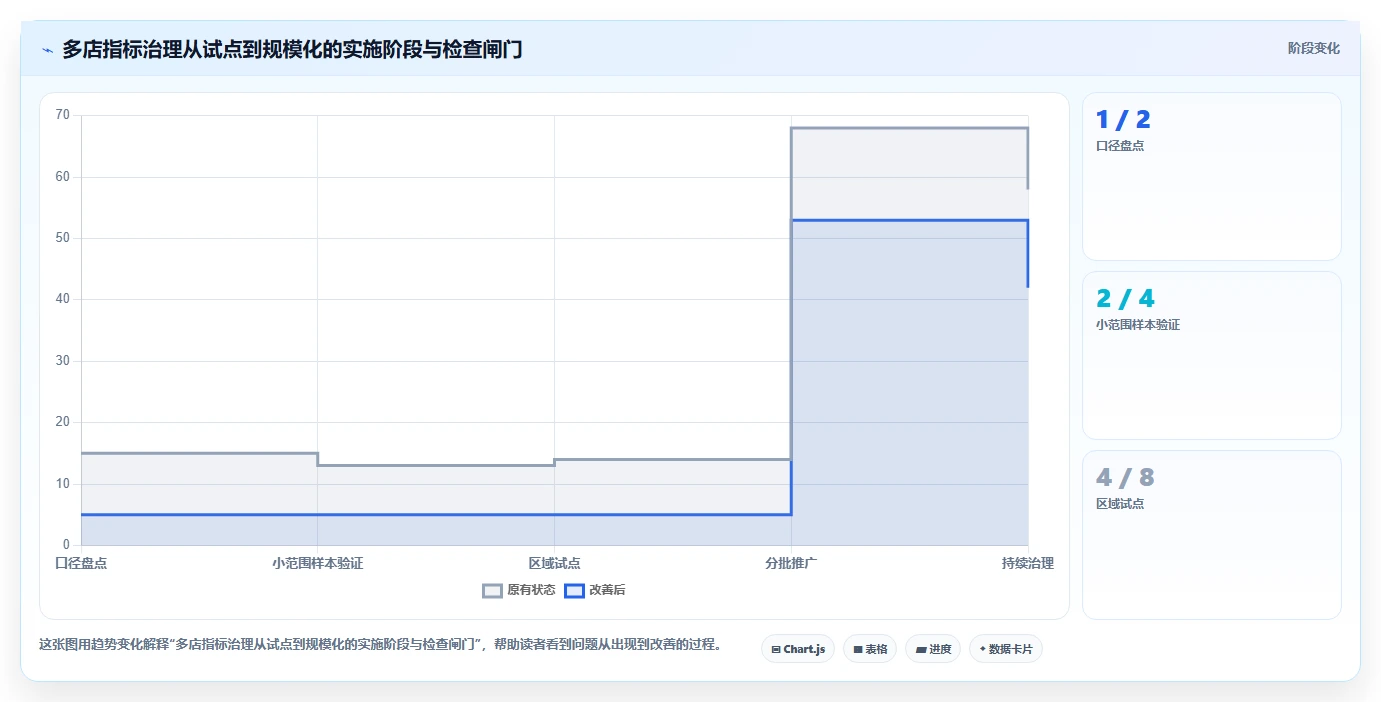
Task: Click y-axis value 10
Action: [x=63, y=484]
